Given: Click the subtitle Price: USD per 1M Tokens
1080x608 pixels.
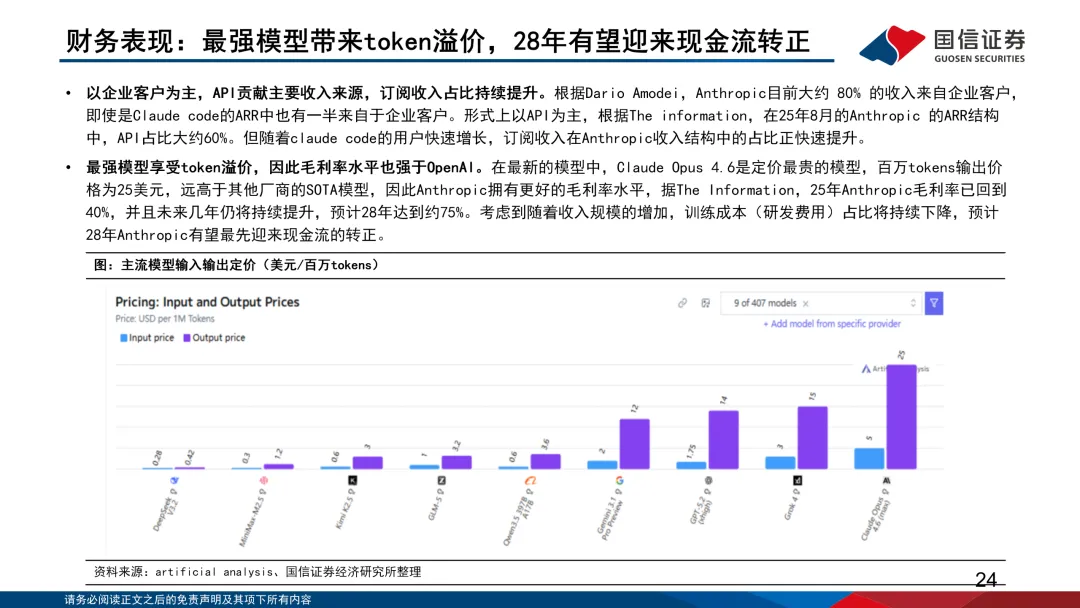Looking at the screenshot, I should point(165,319).
